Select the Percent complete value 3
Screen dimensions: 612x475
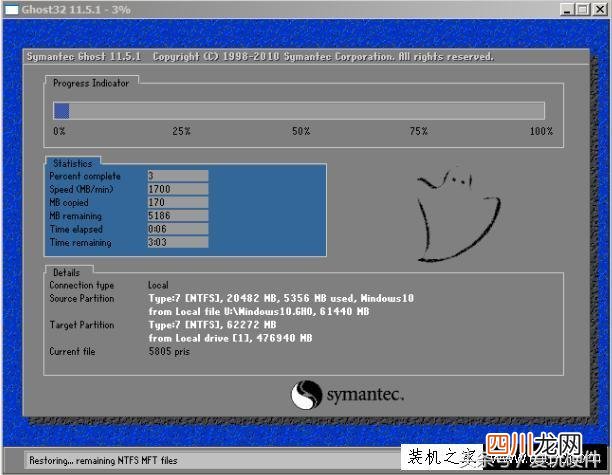178,176
